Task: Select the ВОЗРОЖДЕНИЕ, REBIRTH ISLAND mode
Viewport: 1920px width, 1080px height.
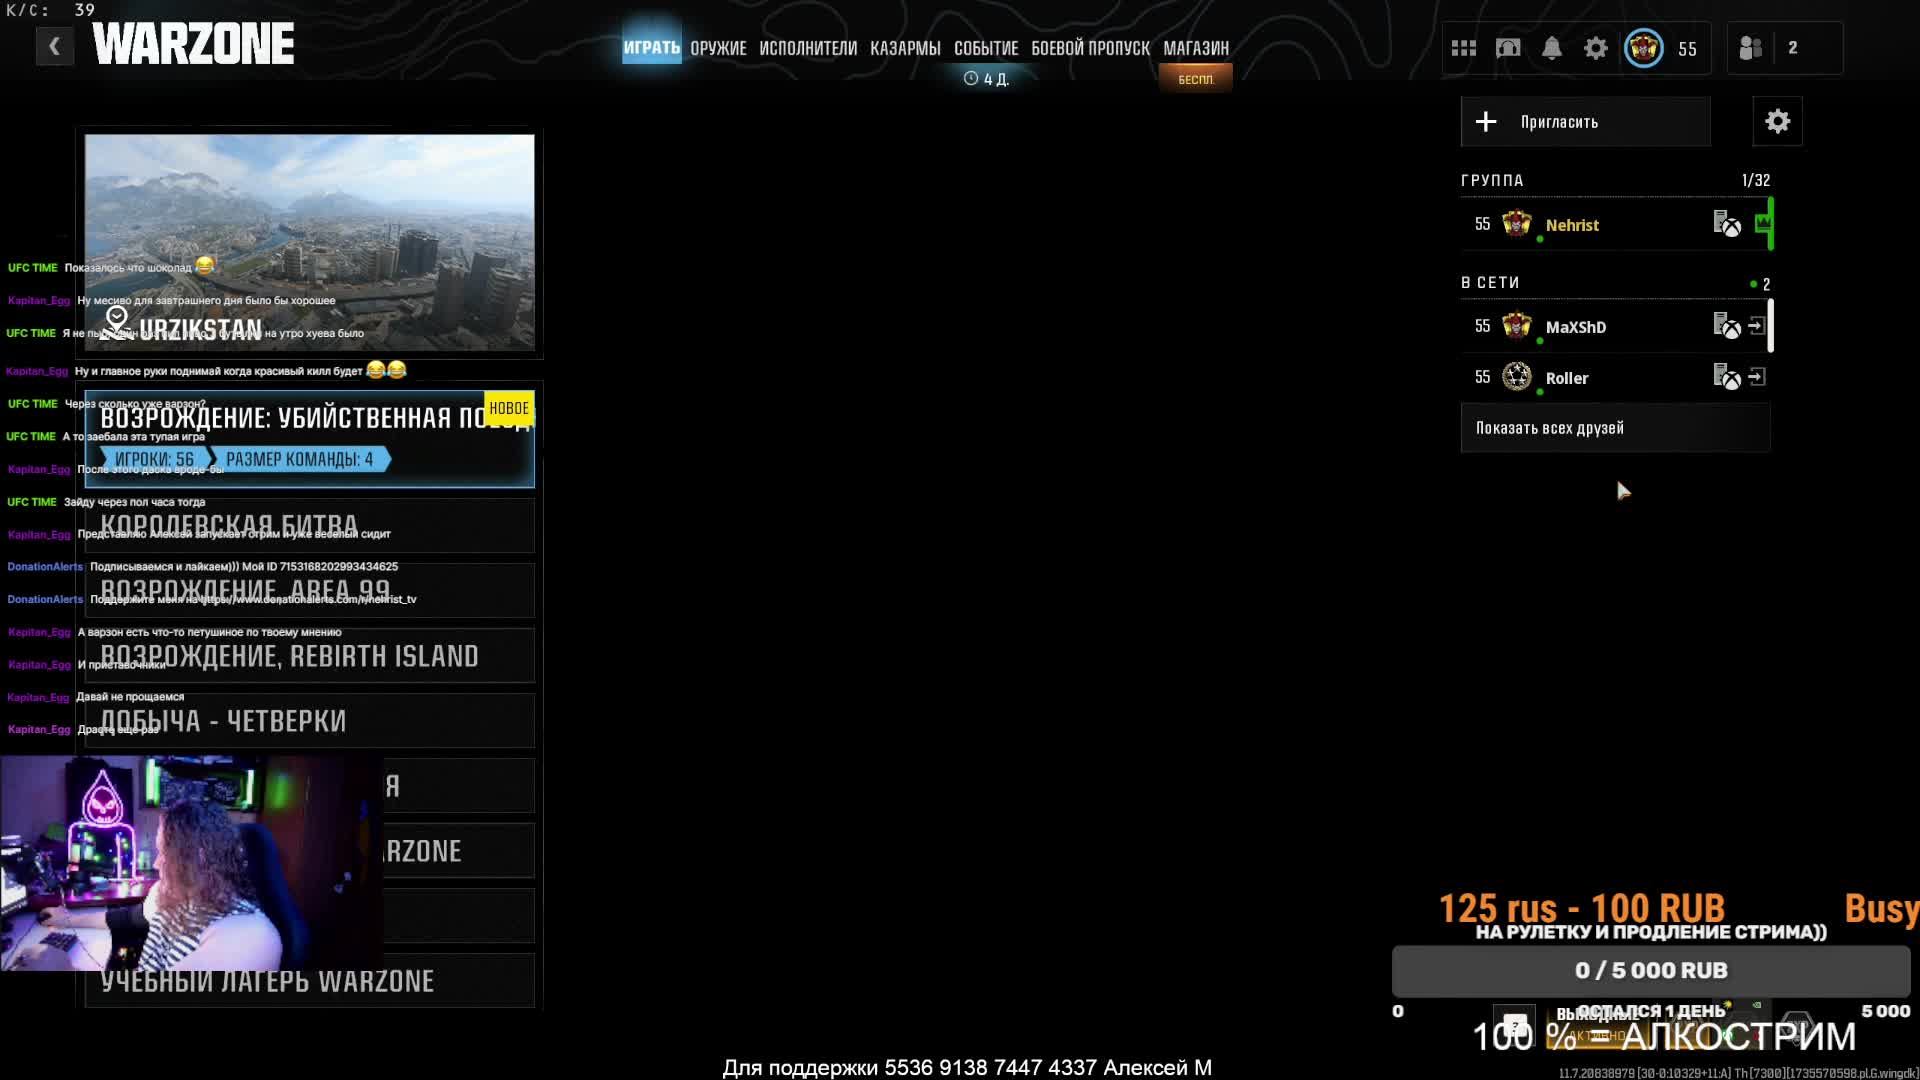Action: pos(309,656)
